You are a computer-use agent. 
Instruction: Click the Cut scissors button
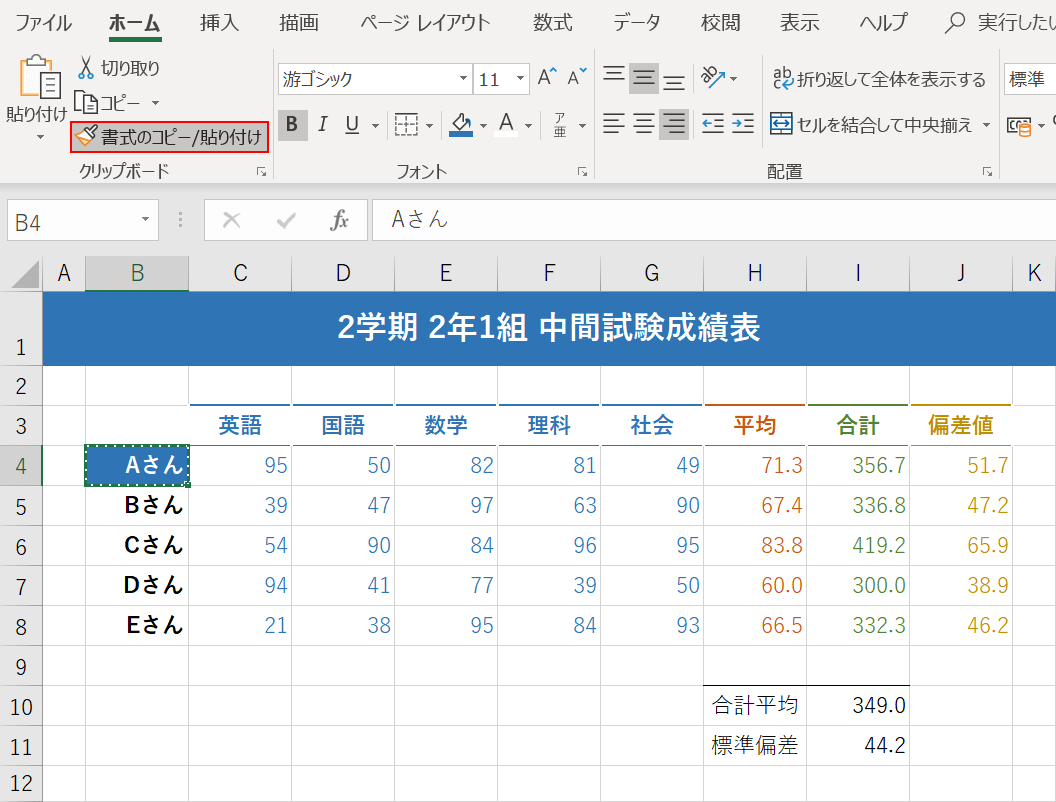pyautogui.click(x=119, y=68)
